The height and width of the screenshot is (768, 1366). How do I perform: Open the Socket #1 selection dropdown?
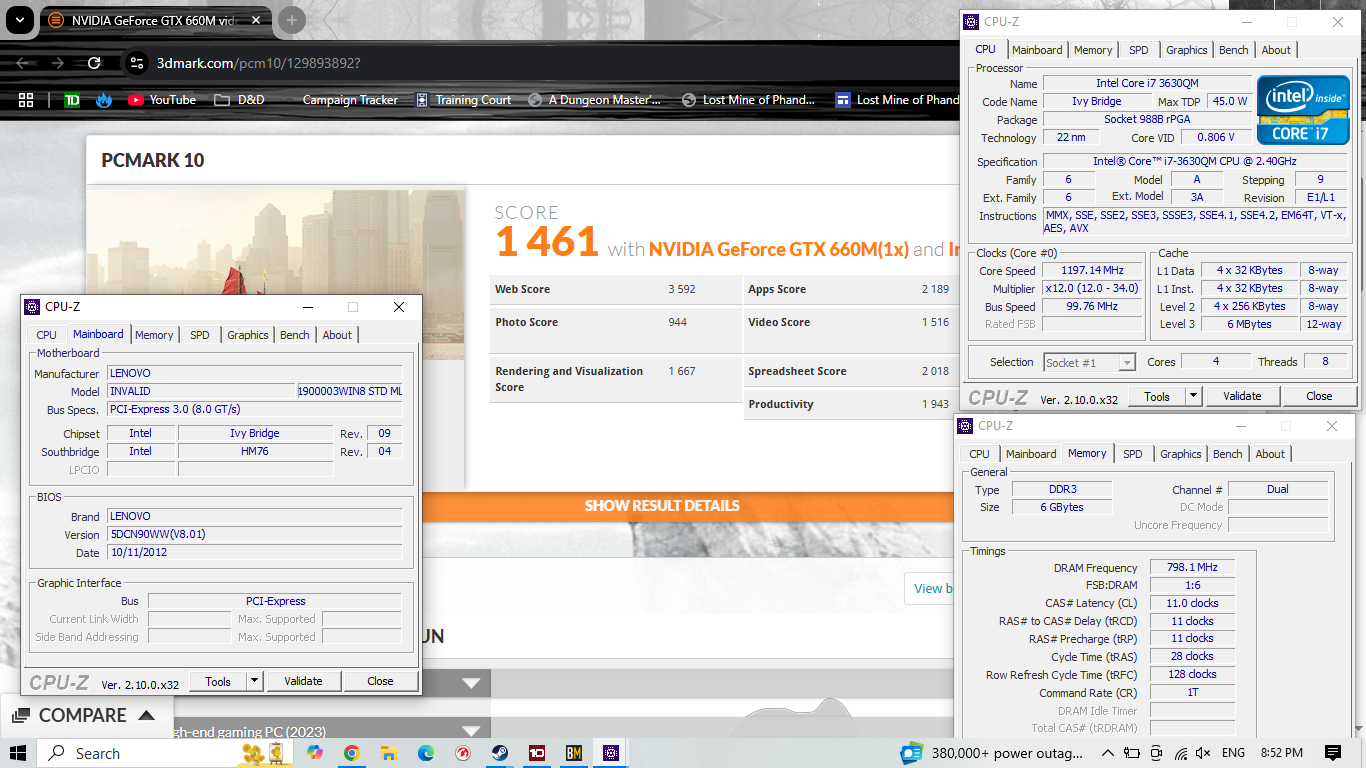1089,363
